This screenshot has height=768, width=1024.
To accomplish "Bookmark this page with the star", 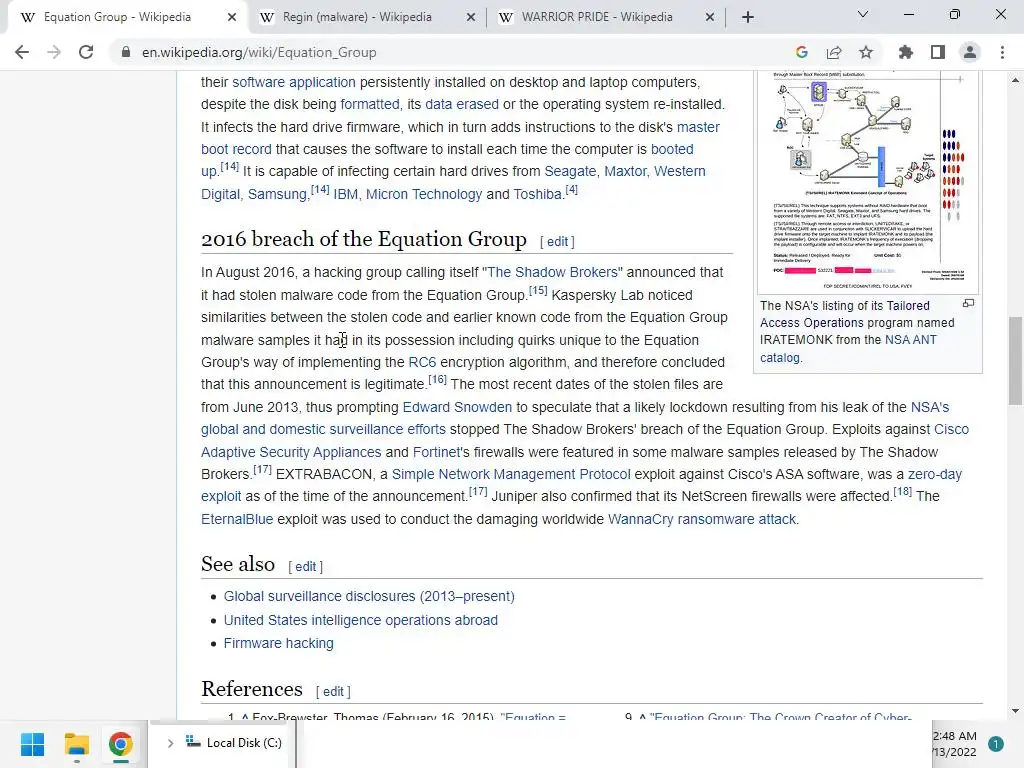I will [866, 52].
